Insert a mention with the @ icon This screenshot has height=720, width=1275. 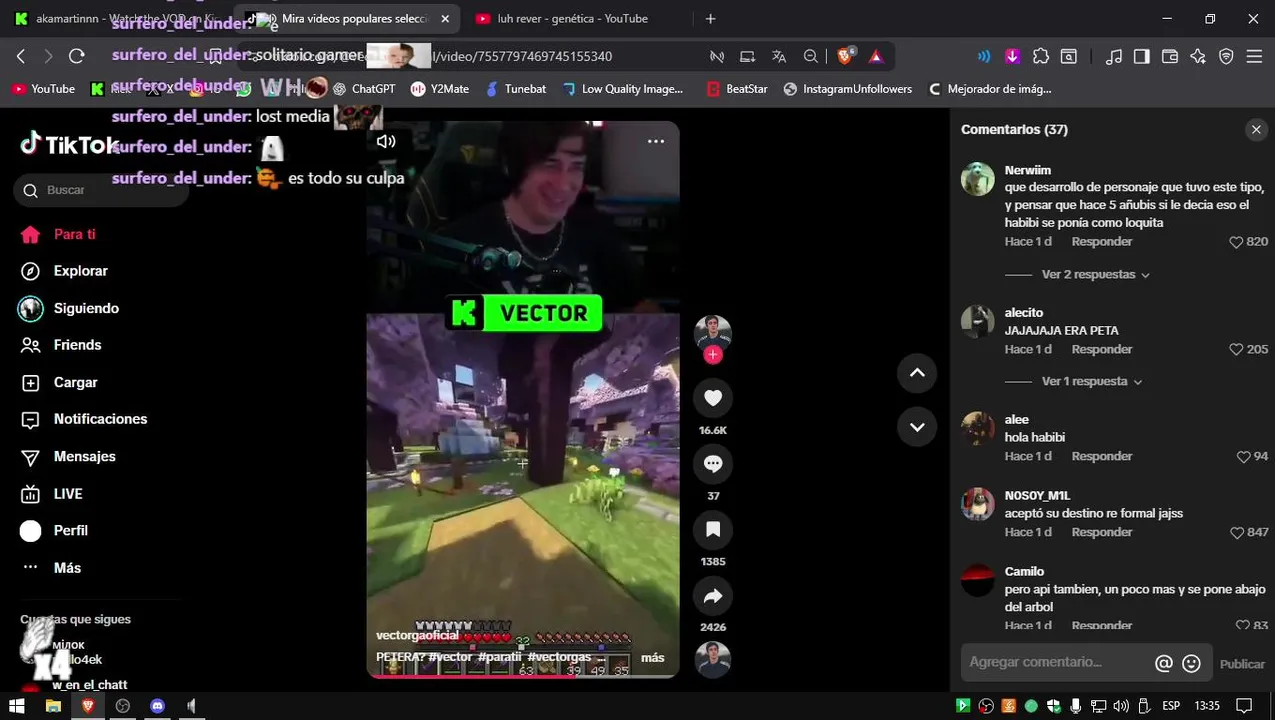pos(1163,663)
